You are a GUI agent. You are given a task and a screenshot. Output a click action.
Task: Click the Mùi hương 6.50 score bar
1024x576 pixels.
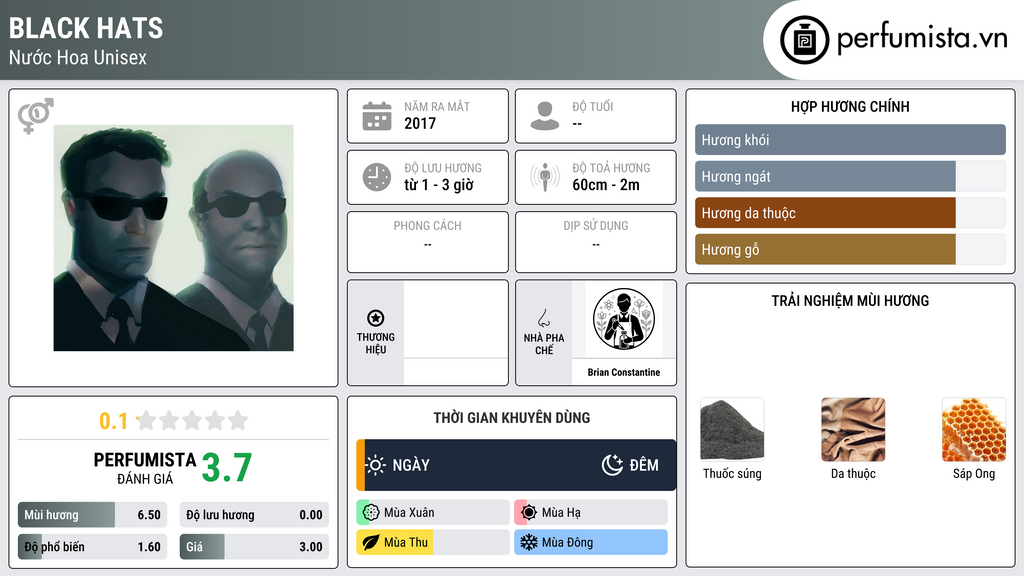pyautogui.click(x=93, y=515)
